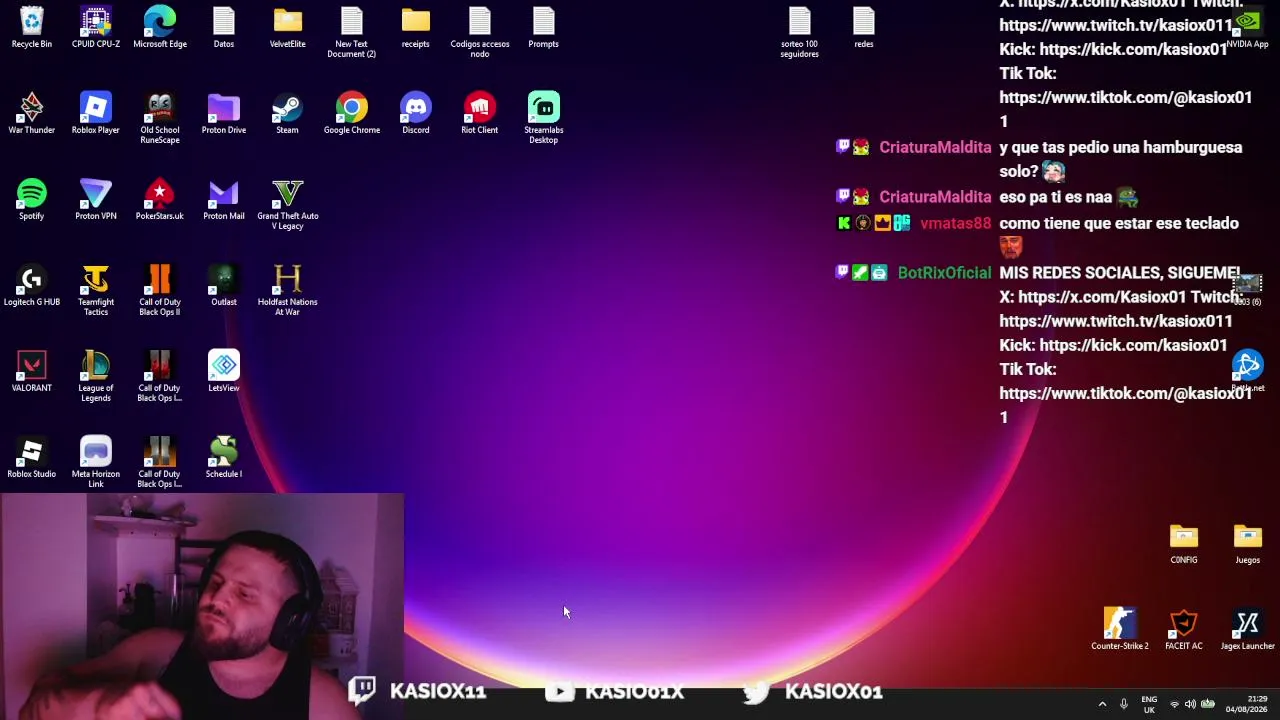The height and width of the screenshot is (720, 1280).
Task: Select the Codigos accesos nodo file
Action: coord(480,32)
